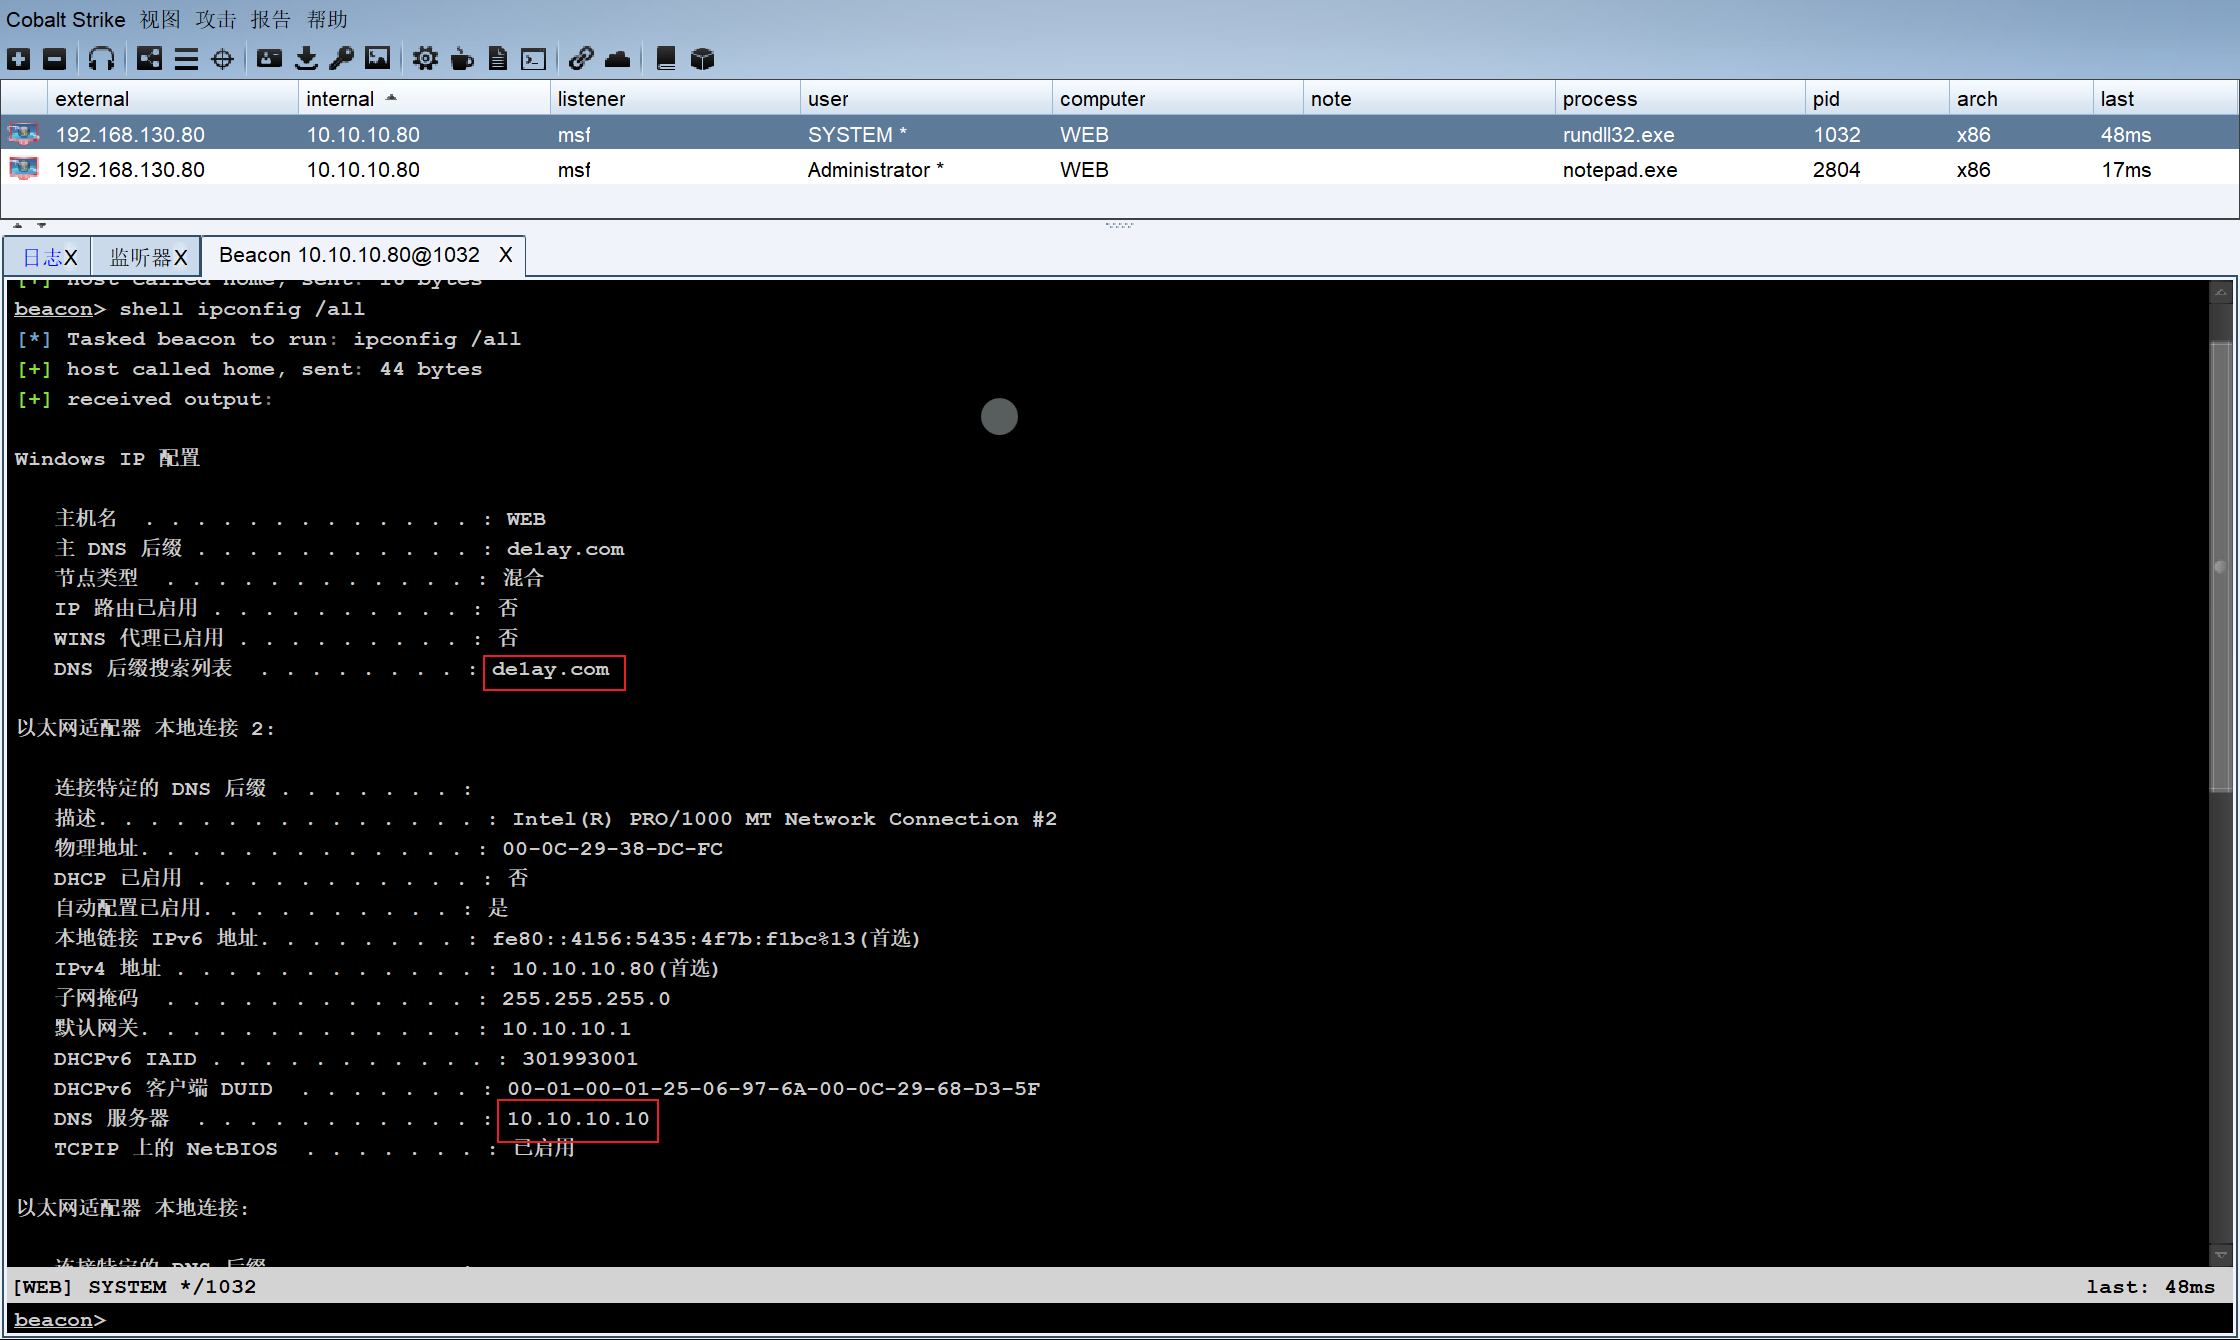
Task: Sort by the arch column header
Action: tap(2021, 98)
